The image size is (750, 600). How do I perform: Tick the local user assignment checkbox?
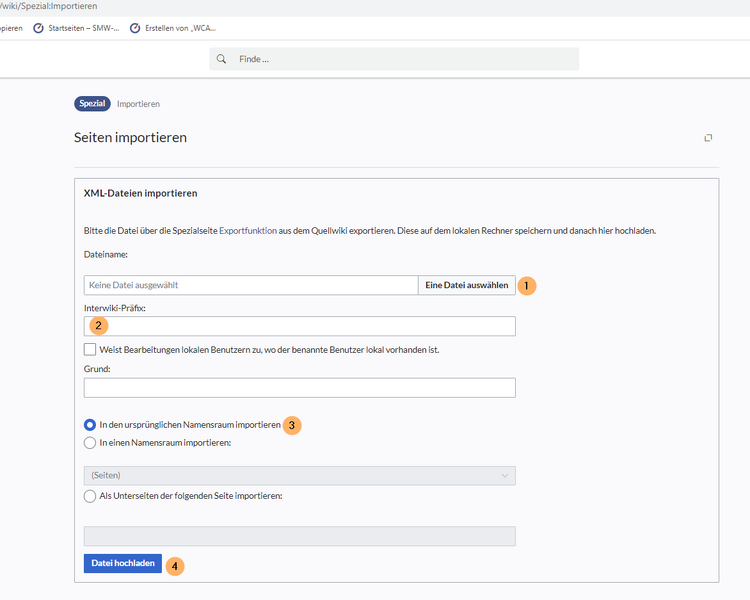tap(90, 350)
